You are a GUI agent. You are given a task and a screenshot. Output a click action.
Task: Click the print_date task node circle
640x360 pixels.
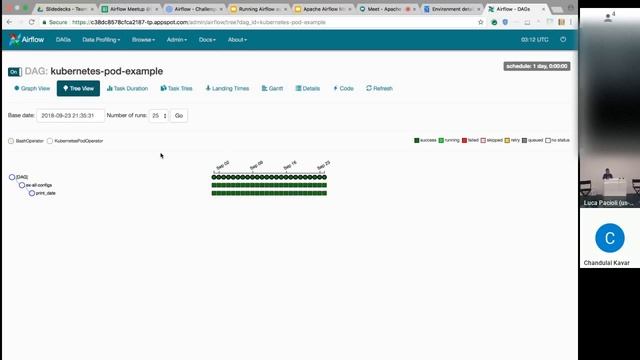(x=32, y=193)
